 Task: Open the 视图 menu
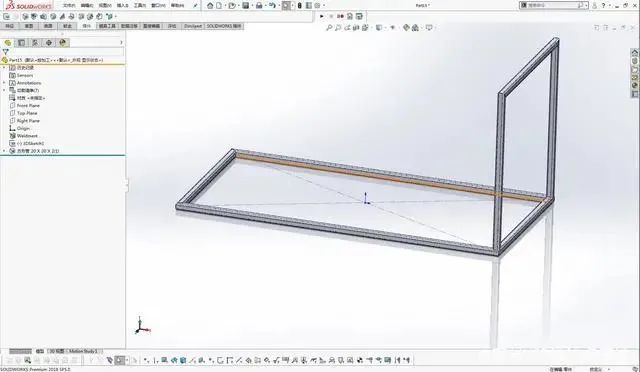click(105, 6)
